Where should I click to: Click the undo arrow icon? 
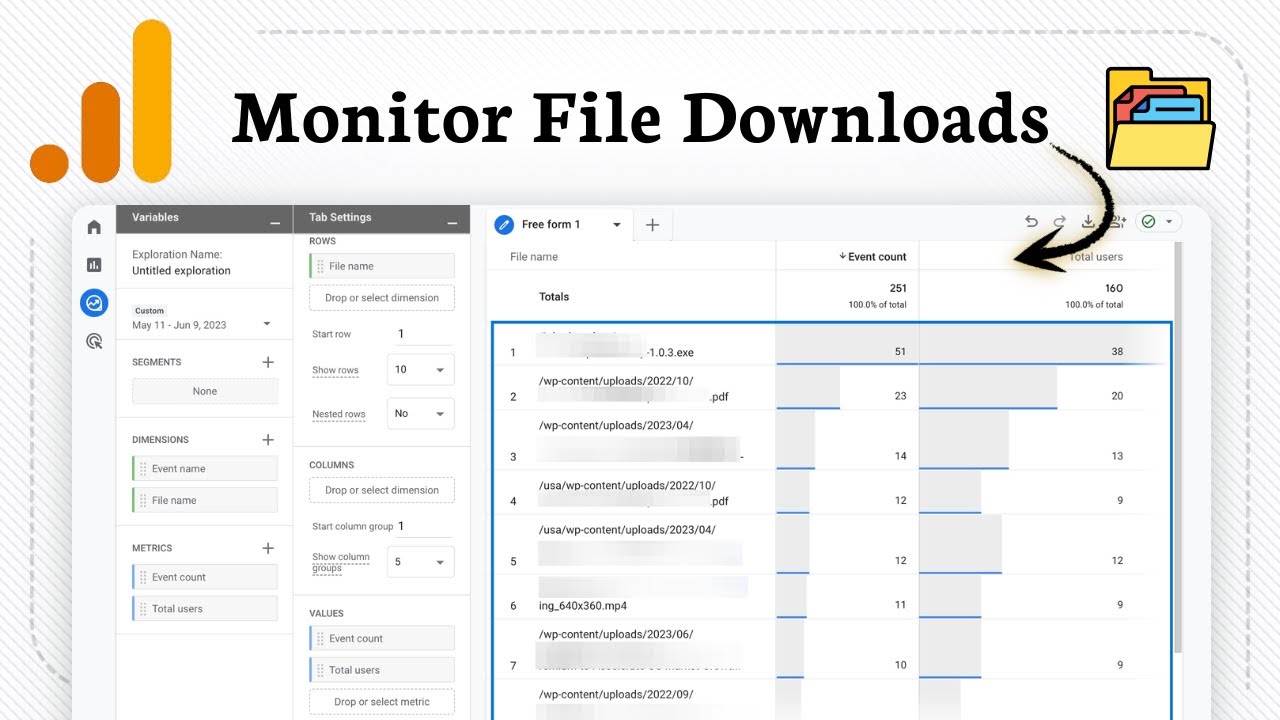tap(1031, 222)
